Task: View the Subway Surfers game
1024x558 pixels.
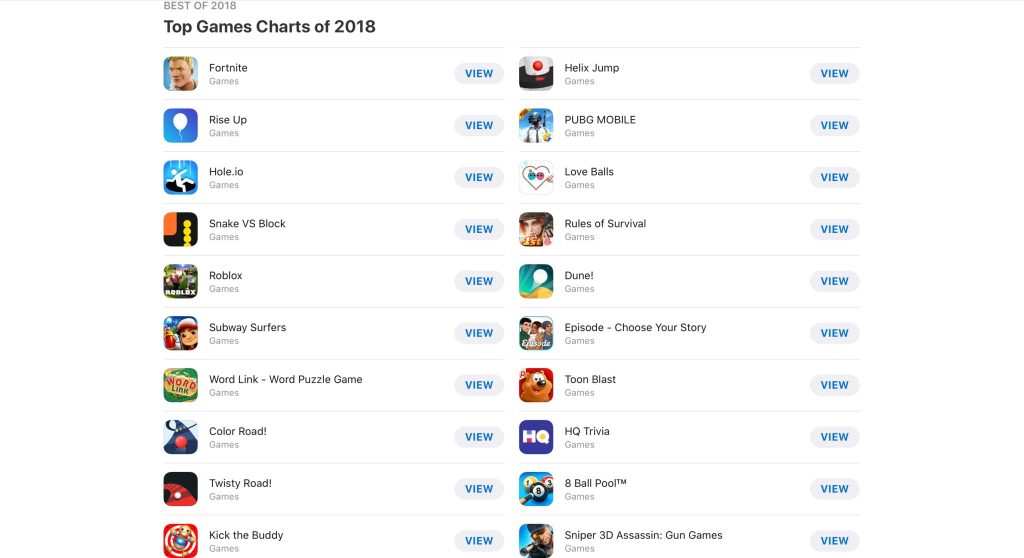Action: click(x=479, y=333)
